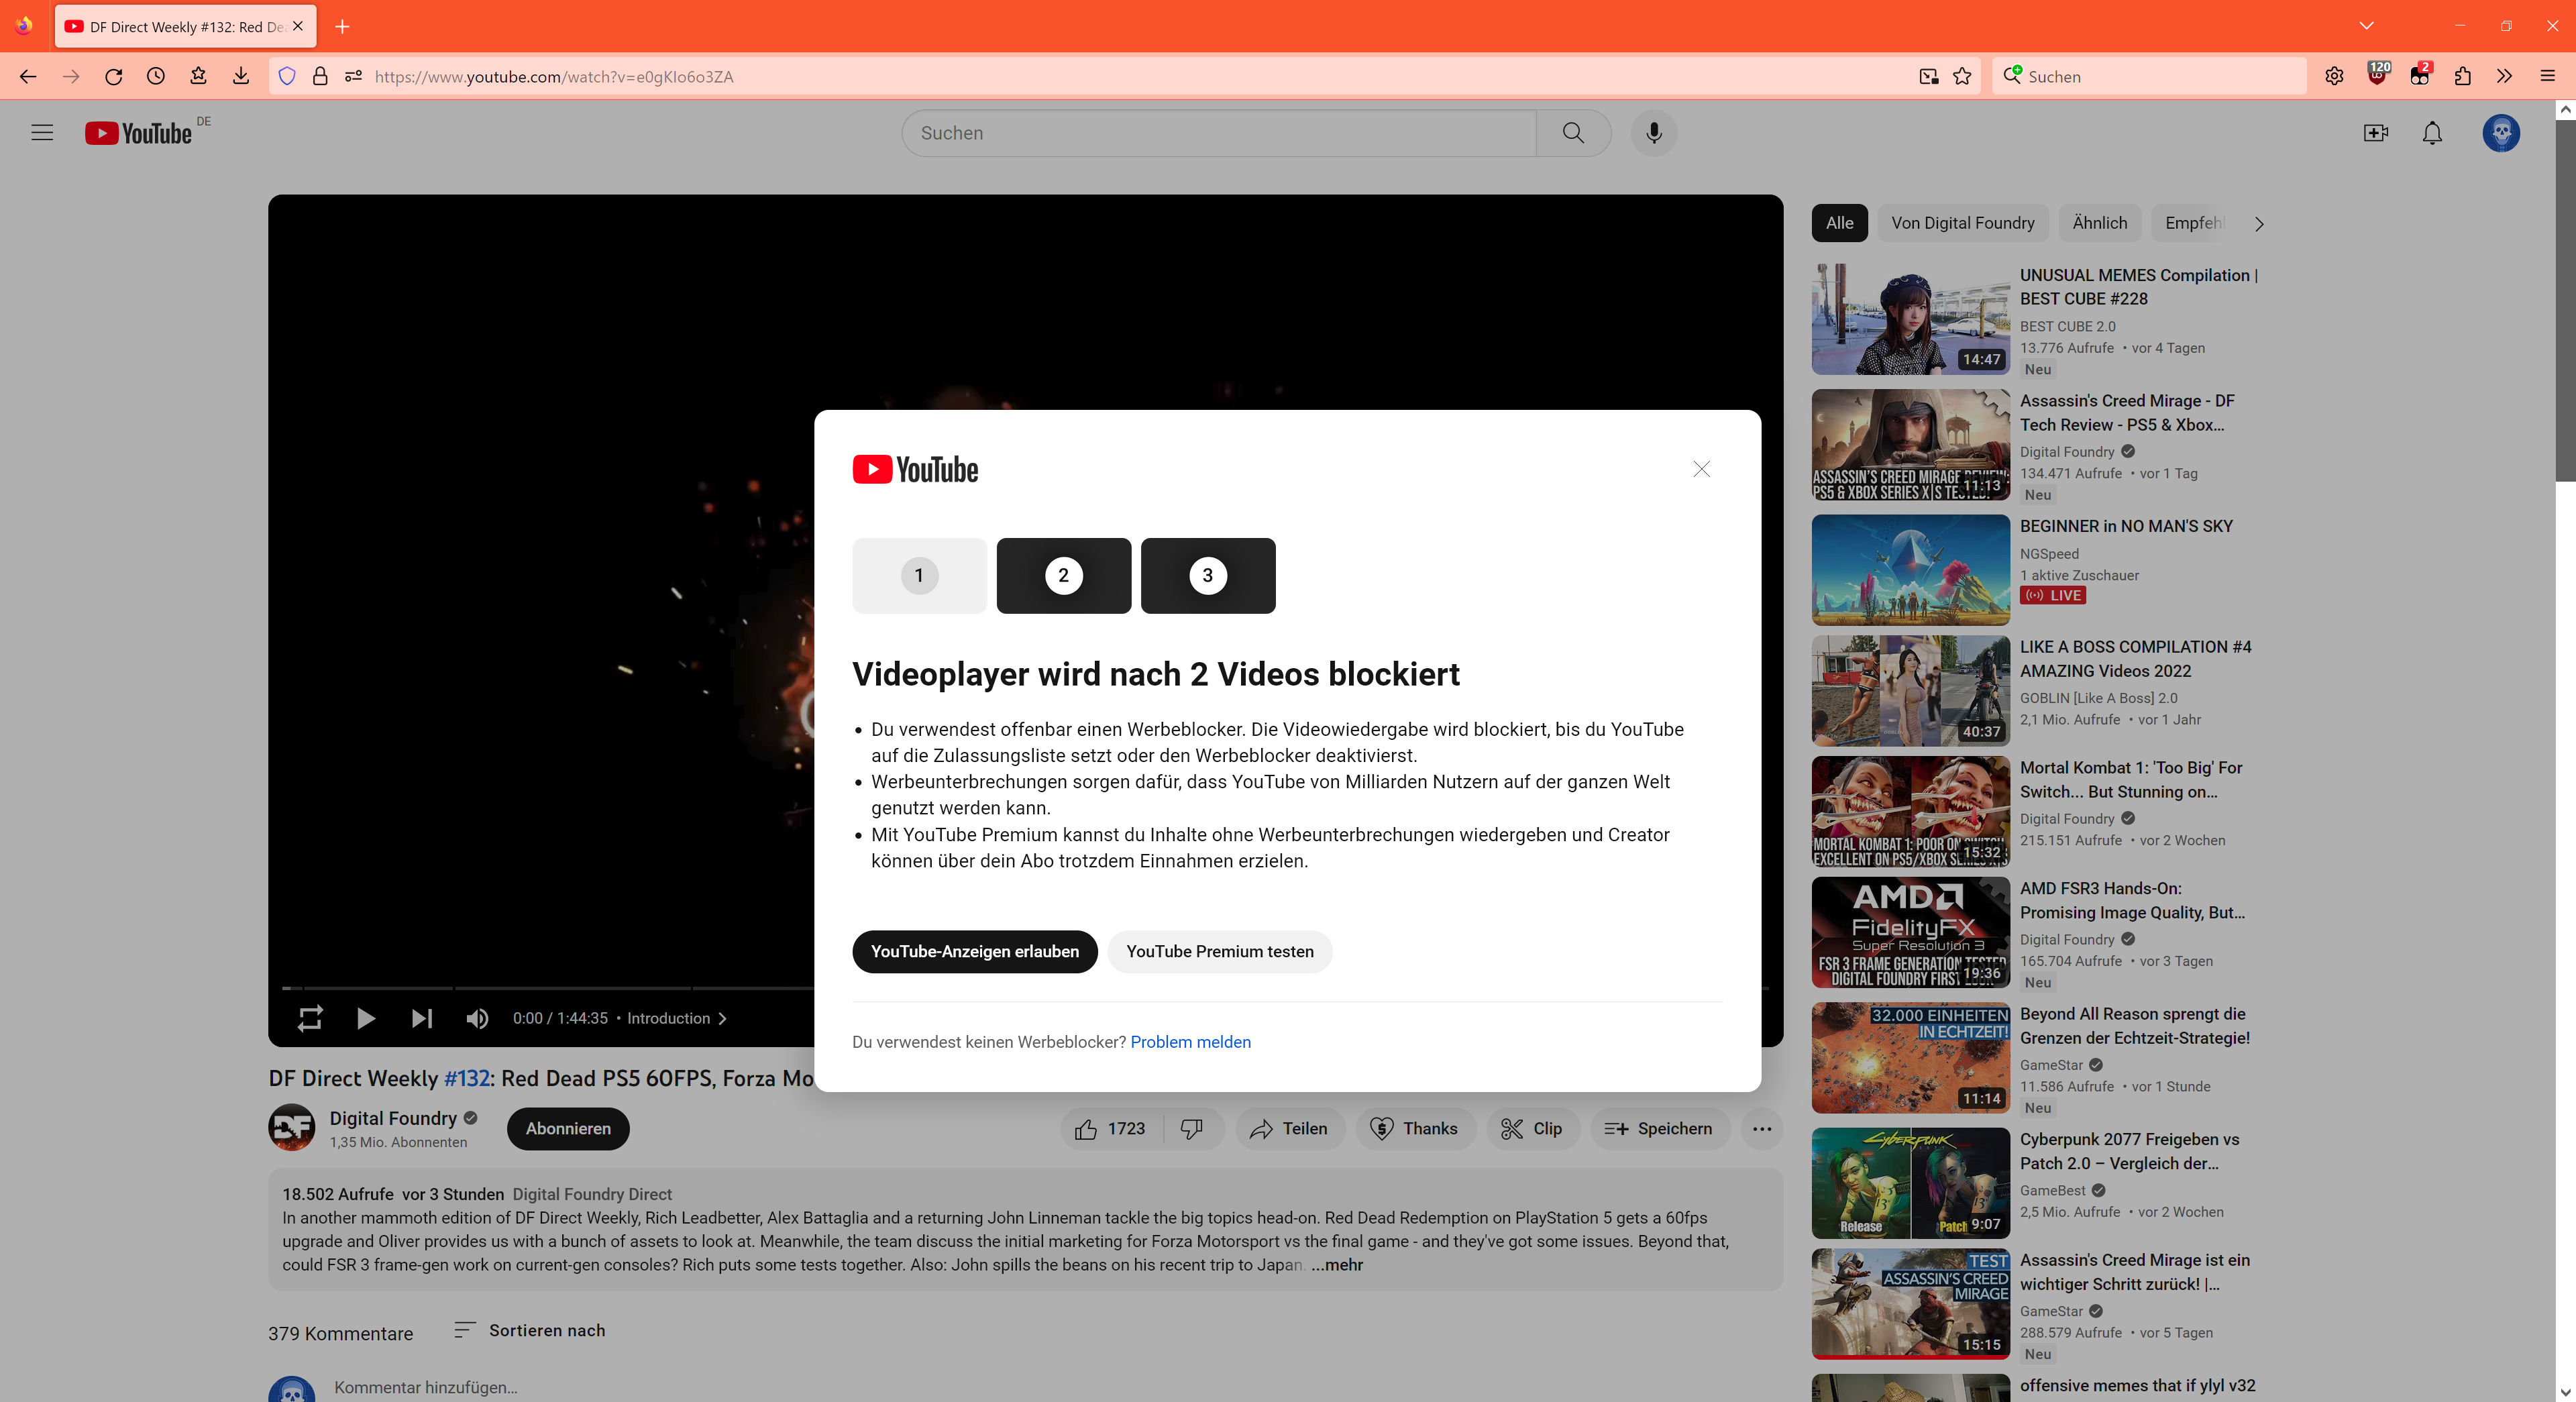This screenshot has width=2576, height=1402.
Task: Click the dislike thumbs-down button
Action: click(x=1191, y=1128)
